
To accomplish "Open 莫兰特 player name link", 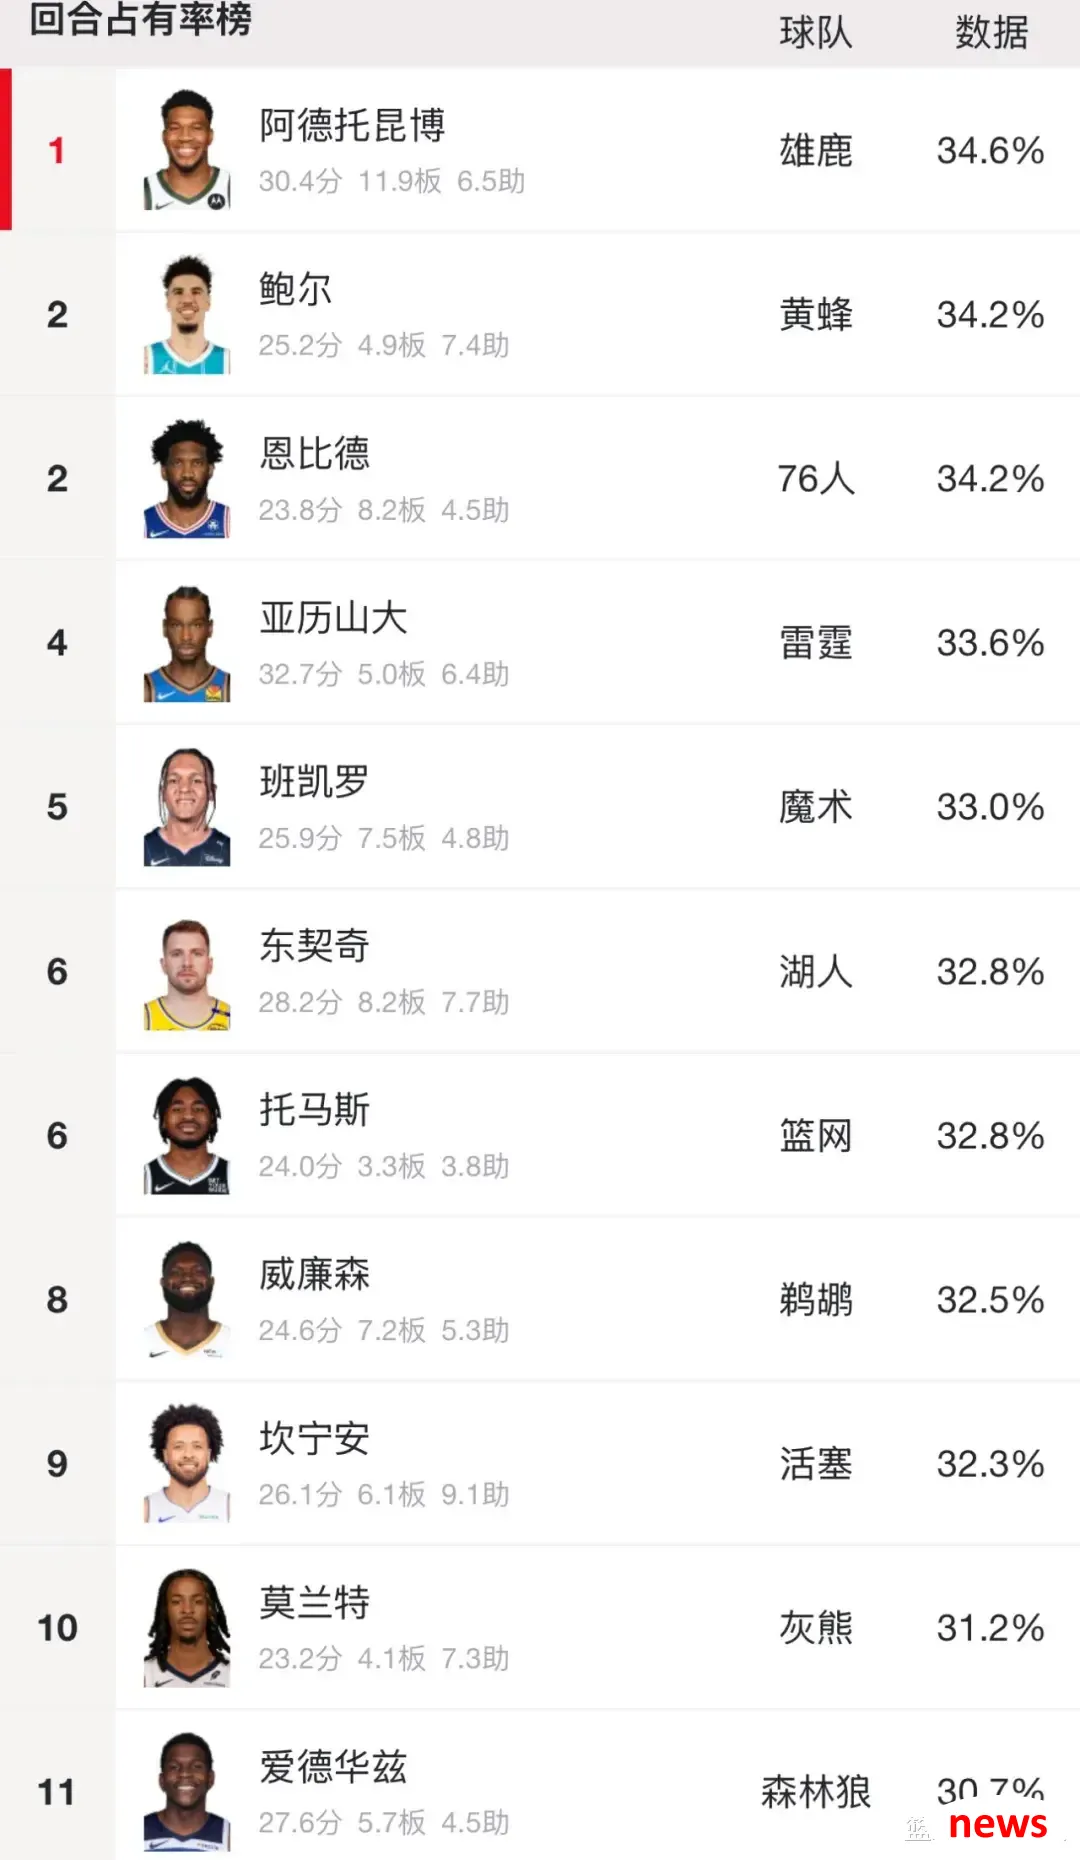I will (314, 1602).
